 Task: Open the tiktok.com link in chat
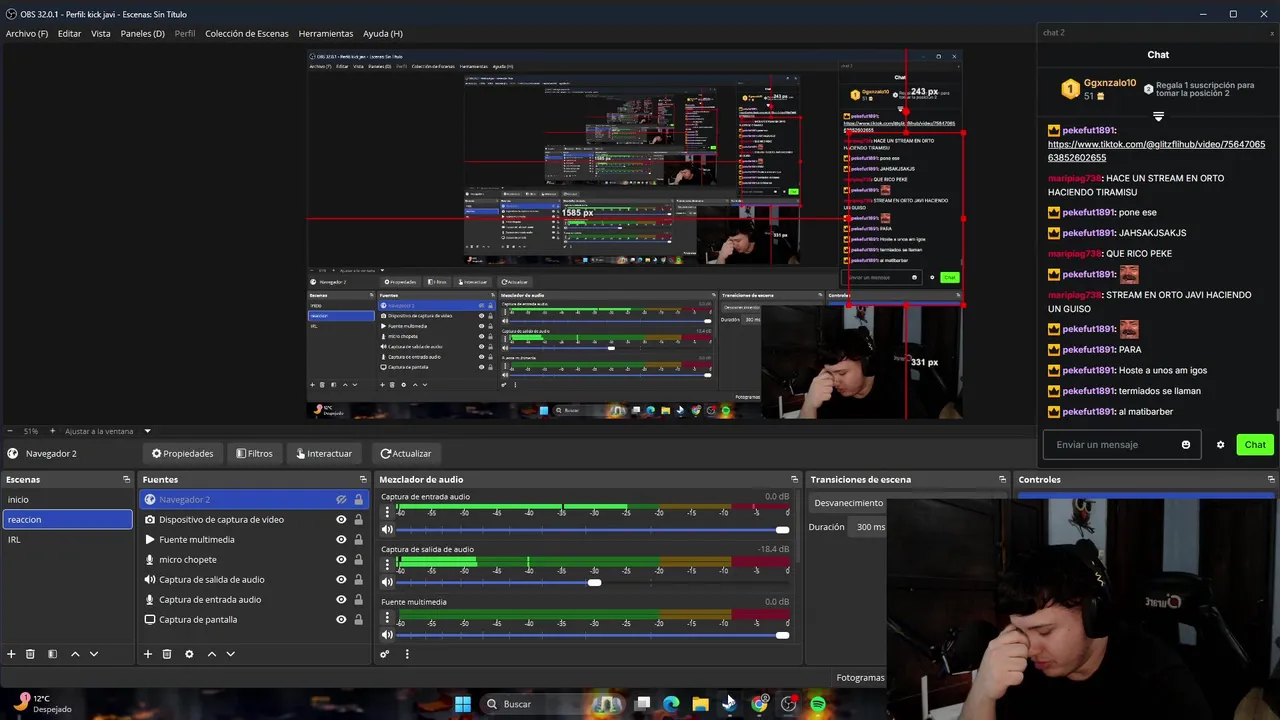click(1156, 151)
